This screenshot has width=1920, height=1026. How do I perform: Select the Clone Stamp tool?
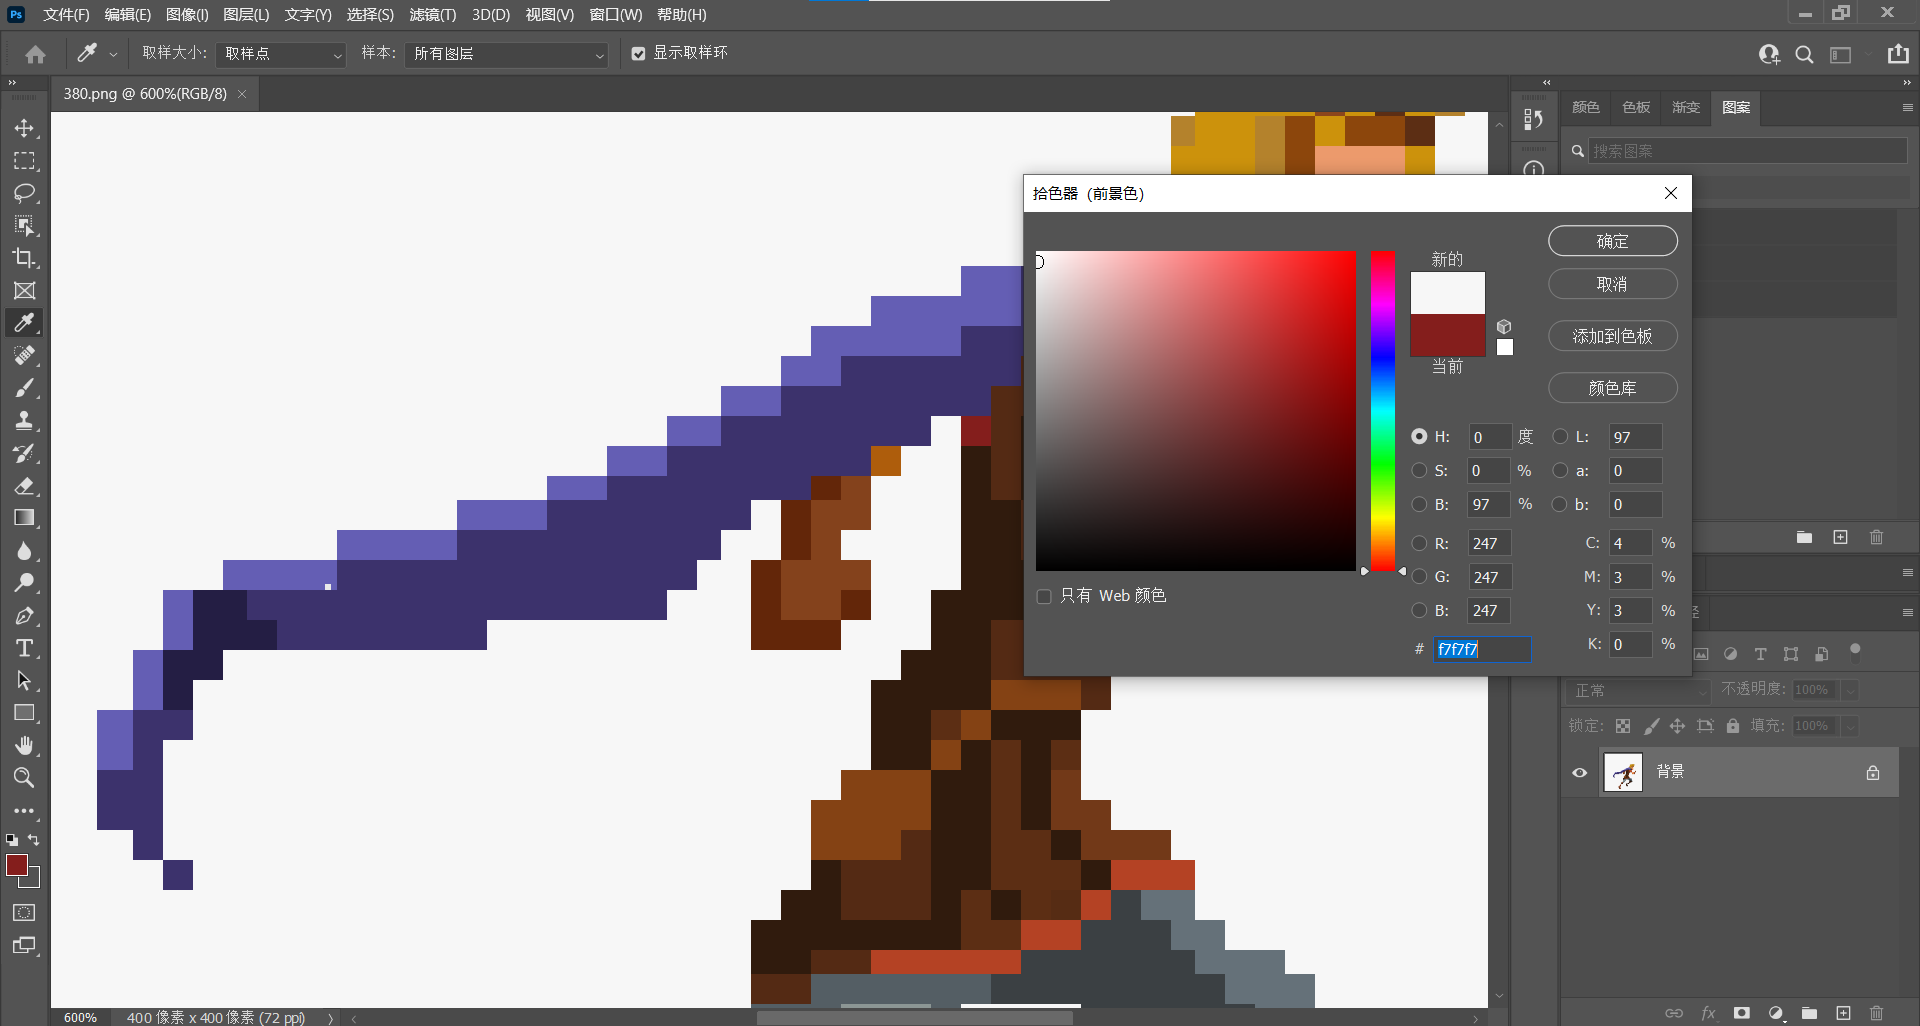coord(24,421)
